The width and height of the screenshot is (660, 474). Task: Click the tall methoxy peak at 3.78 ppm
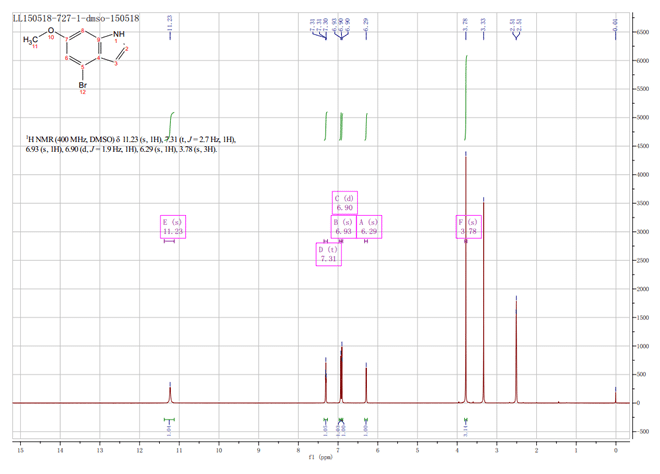(x=466, y=278)
